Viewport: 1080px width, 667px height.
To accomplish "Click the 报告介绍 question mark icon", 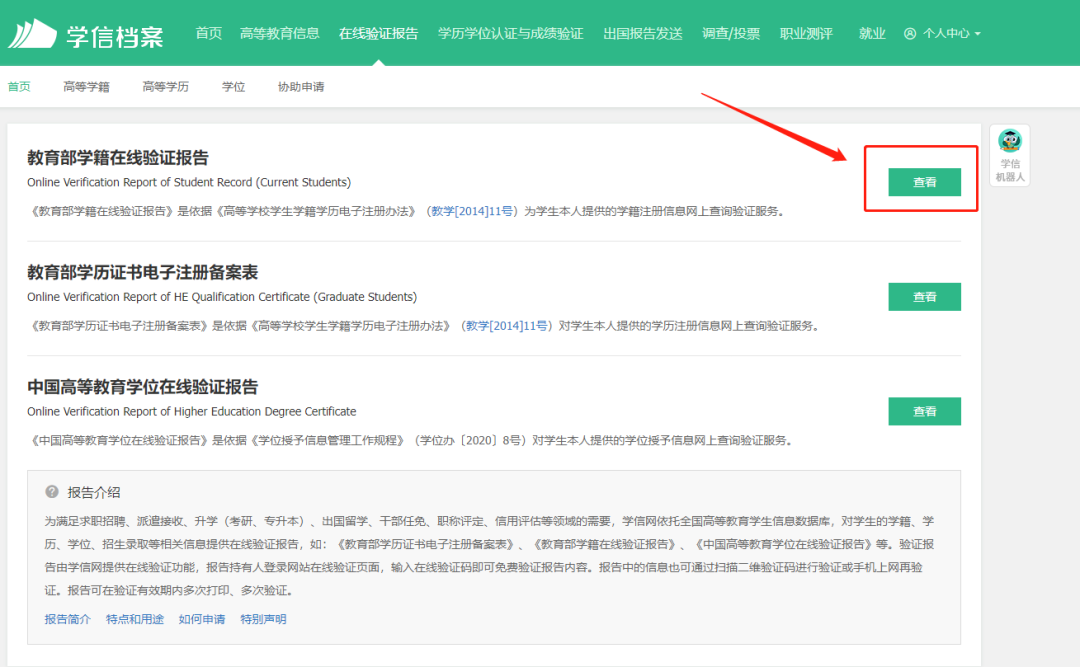I will pos(52,492).
